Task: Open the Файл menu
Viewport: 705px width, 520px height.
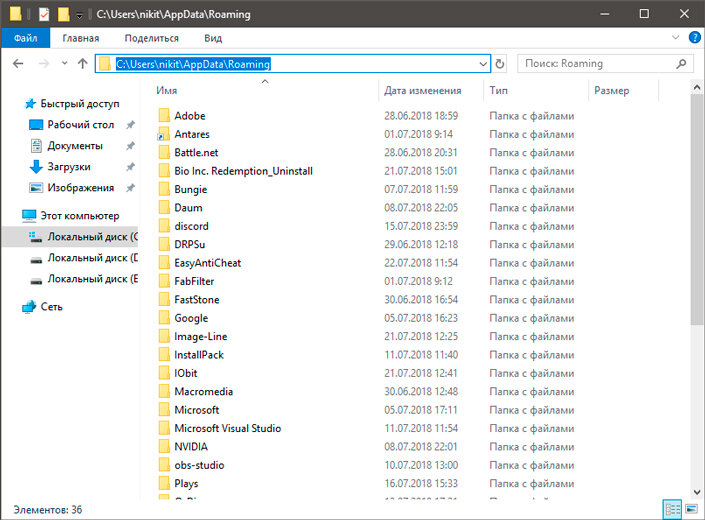Action: point(25,38)
